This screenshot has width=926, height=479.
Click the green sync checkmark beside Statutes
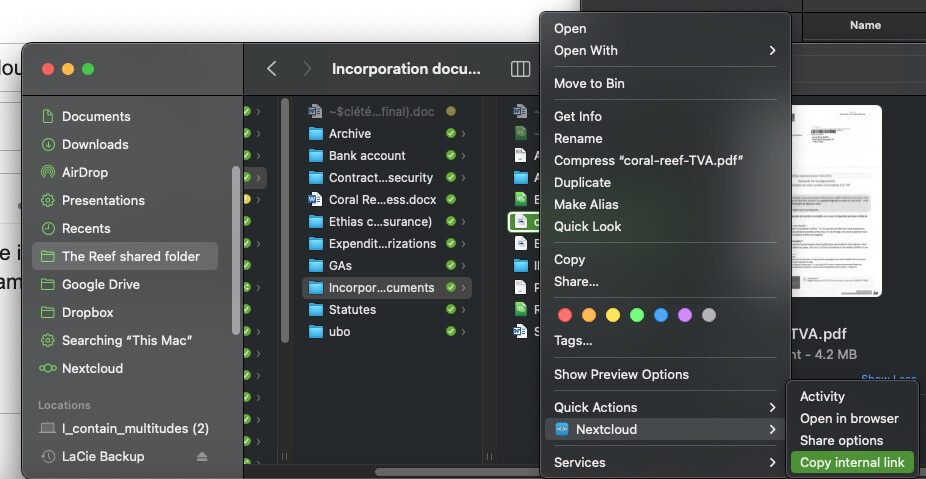point(451,310)
